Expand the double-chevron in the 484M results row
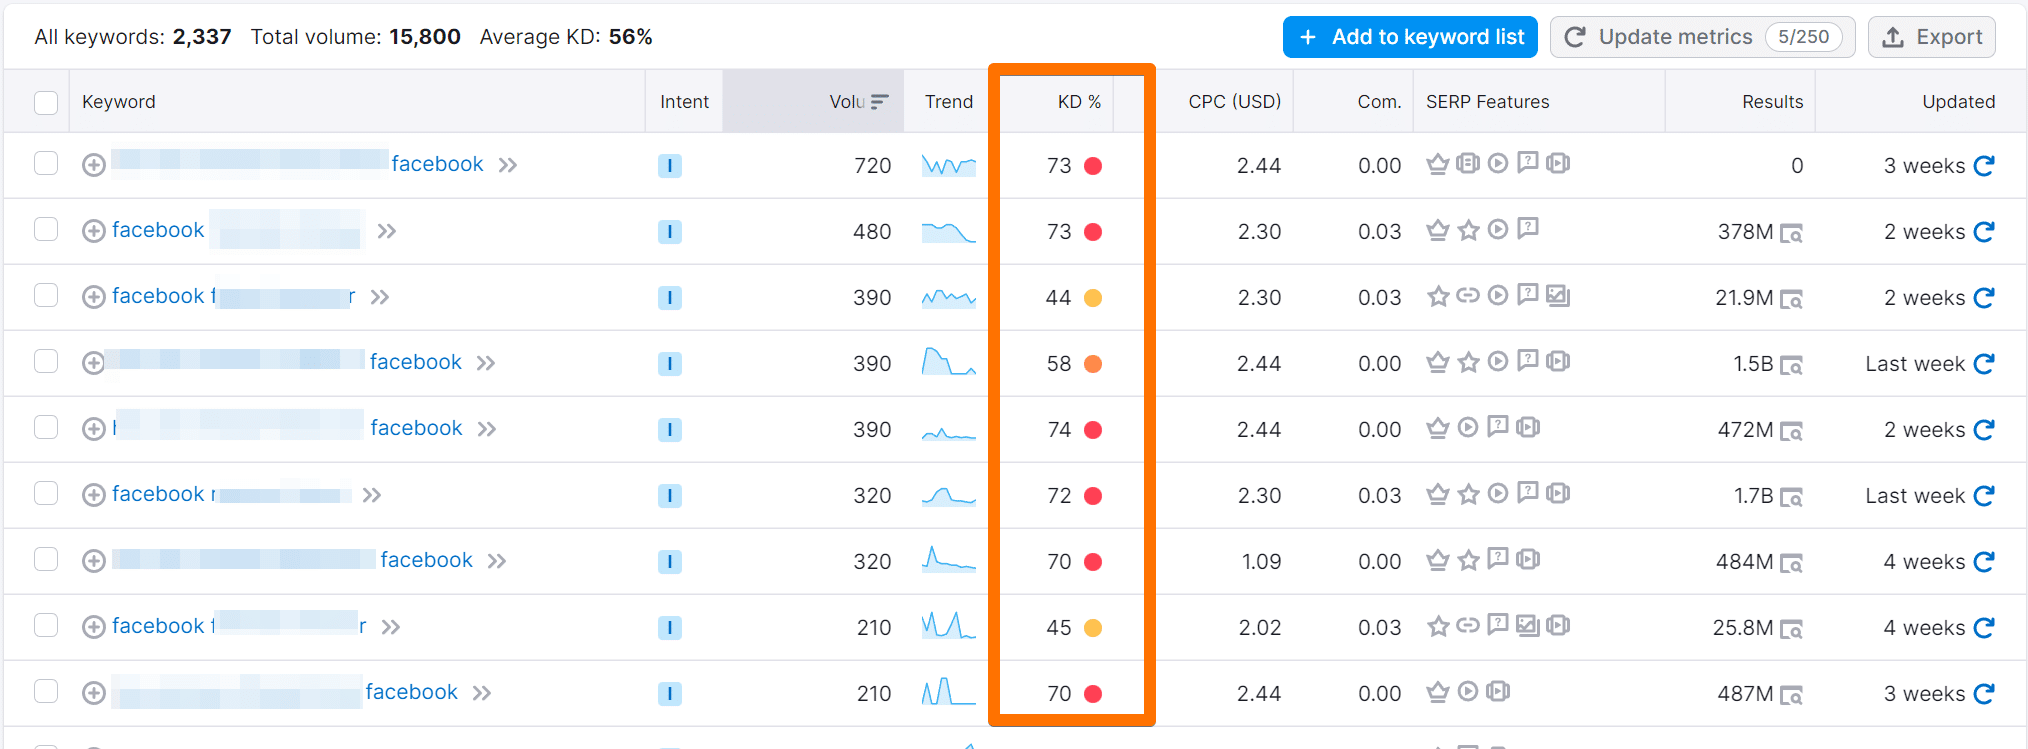Screen dimensions: 2028x749 click(497, 561)
